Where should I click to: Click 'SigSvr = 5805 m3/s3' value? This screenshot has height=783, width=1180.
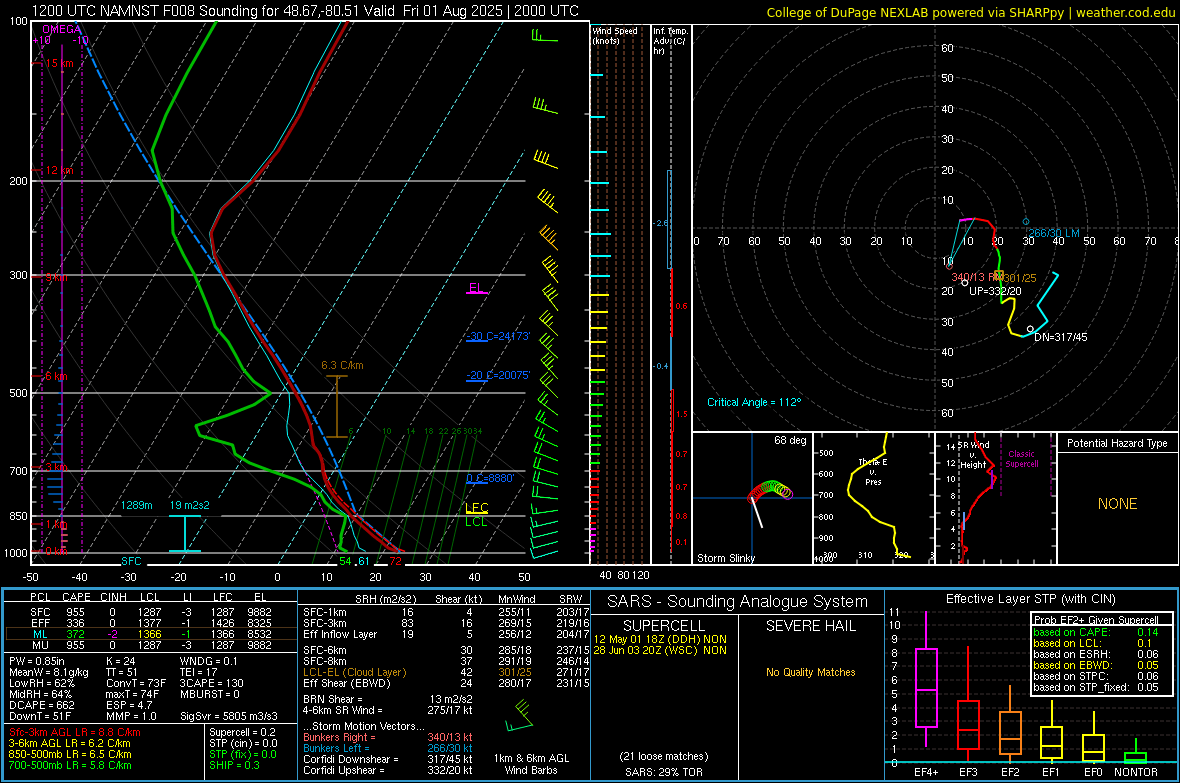pyautogui.click(x=229, y=716)
